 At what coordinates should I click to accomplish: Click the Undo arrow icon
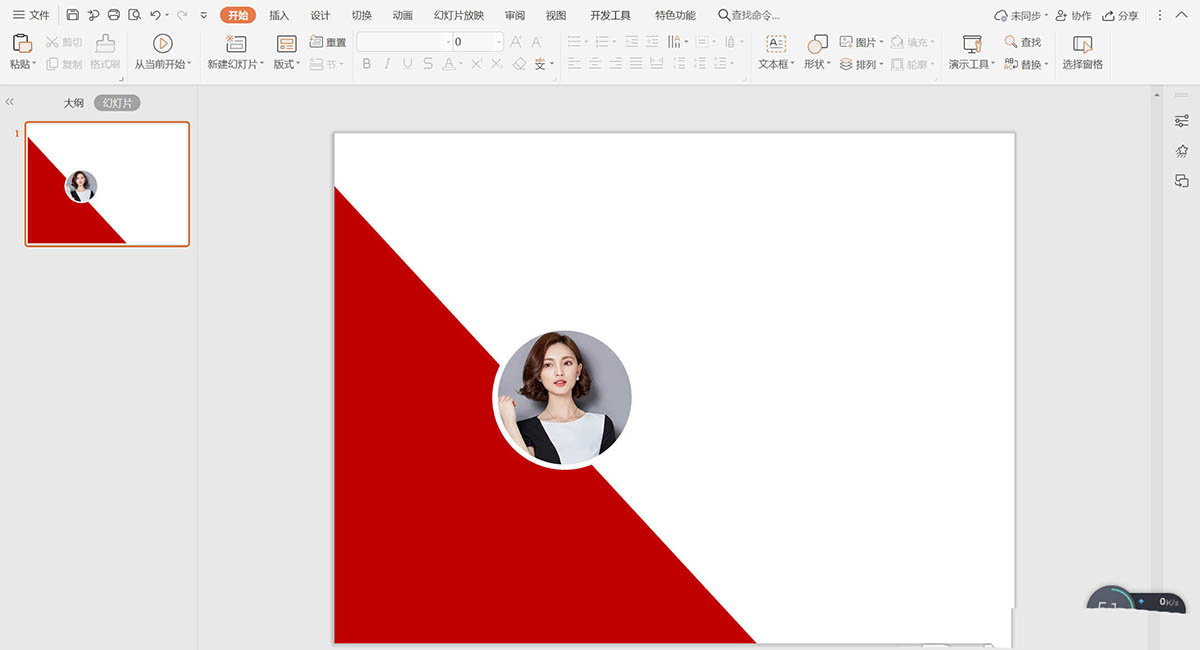point(154,15)
